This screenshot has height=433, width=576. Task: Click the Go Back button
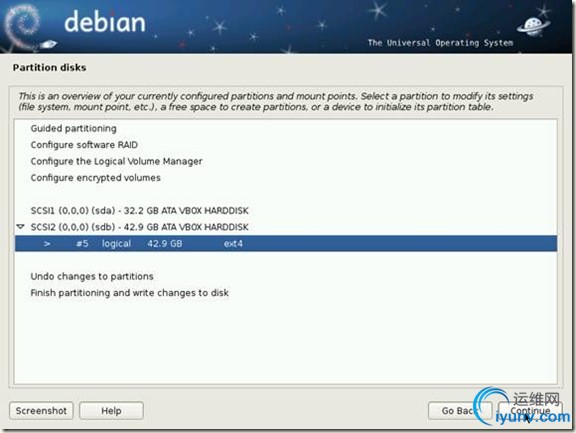(460, 411)
